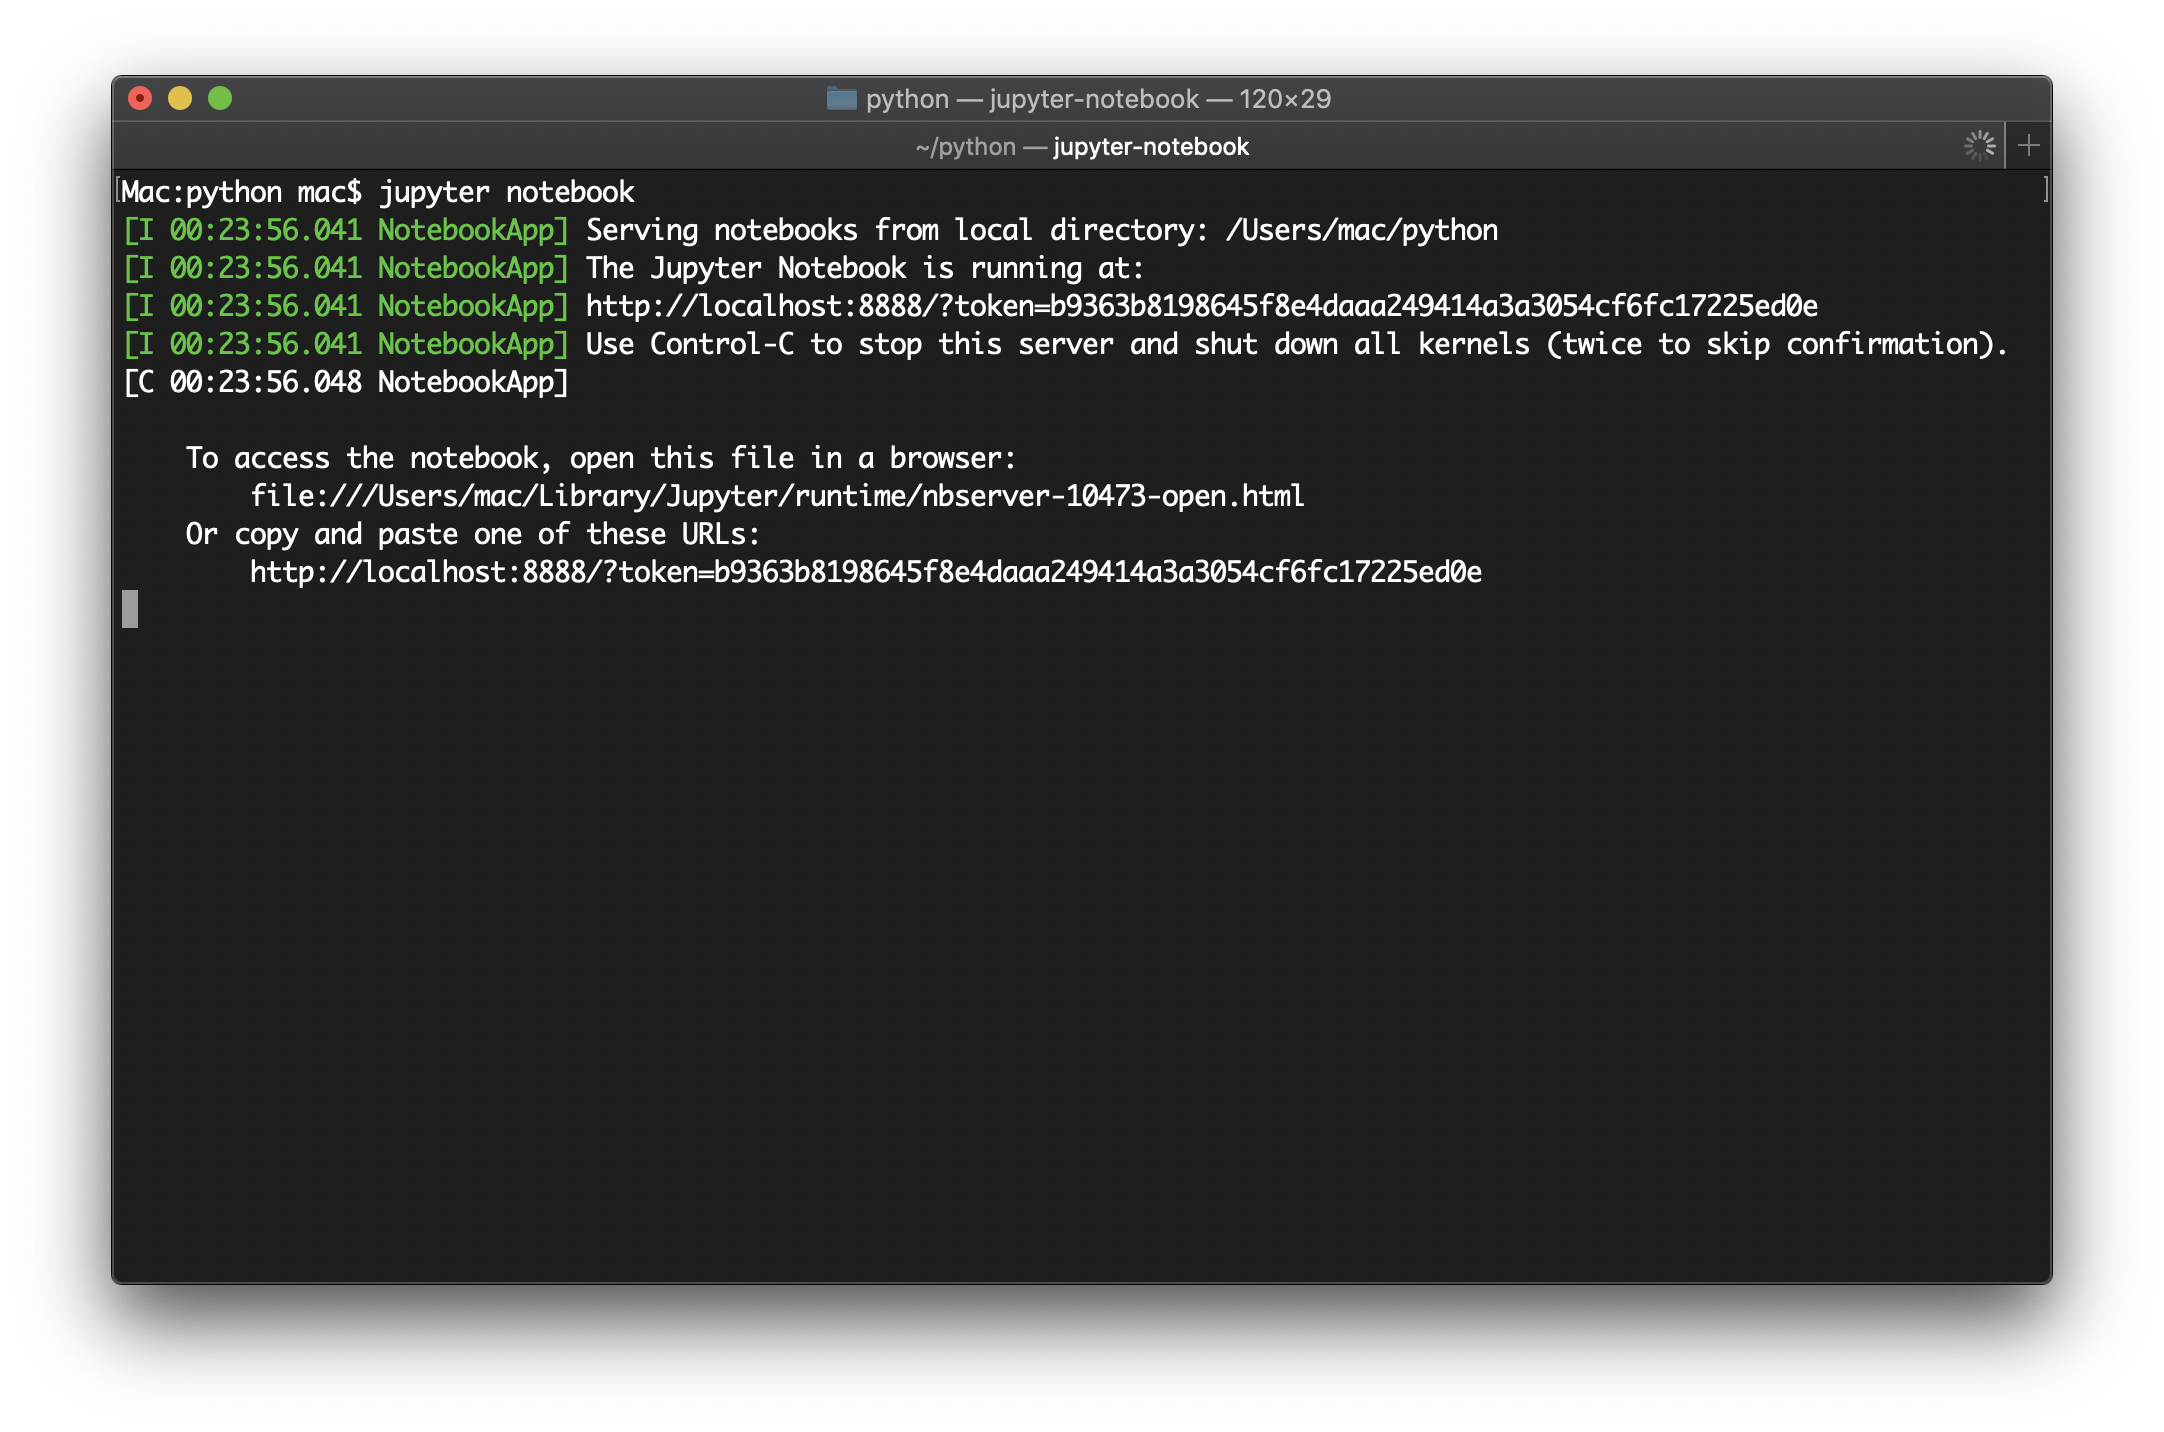Minimize the Terminal with yellow button
Screen dimensions: 2164x1432
click(x=180, y=98)
